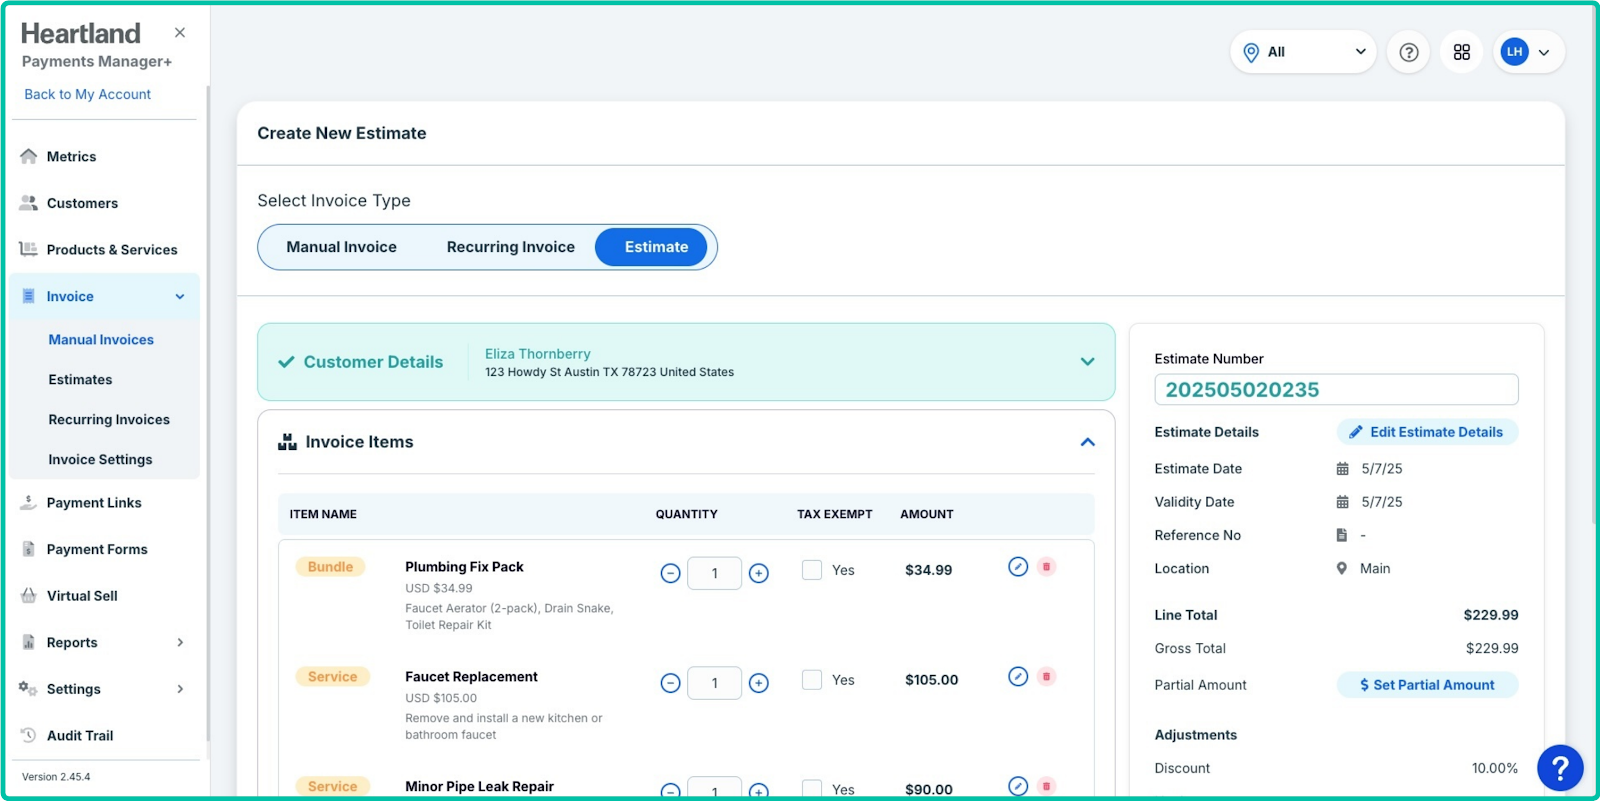Click the edit icon for Plumbing Fix Pack
The image size is (1600, 801).
pos(1018,567)
